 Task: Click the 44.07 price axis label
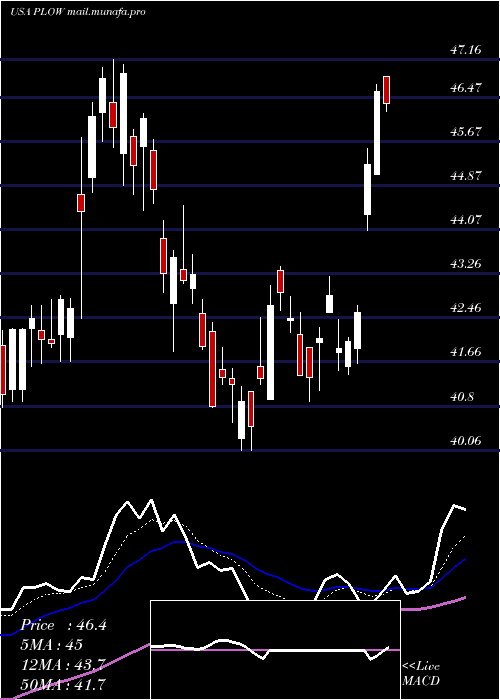pos(466,220)
